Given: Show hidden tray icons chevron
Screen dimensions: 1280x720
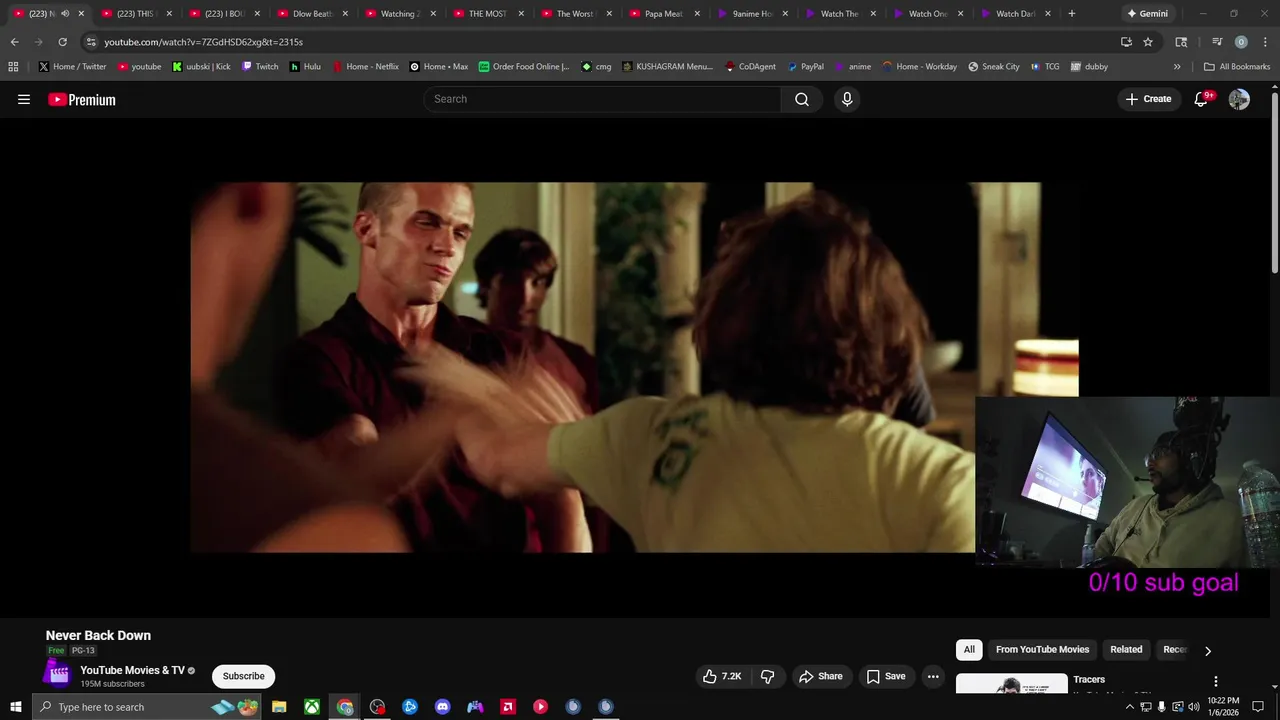Looking at the screenshot, I should (x=1130, y=707).
